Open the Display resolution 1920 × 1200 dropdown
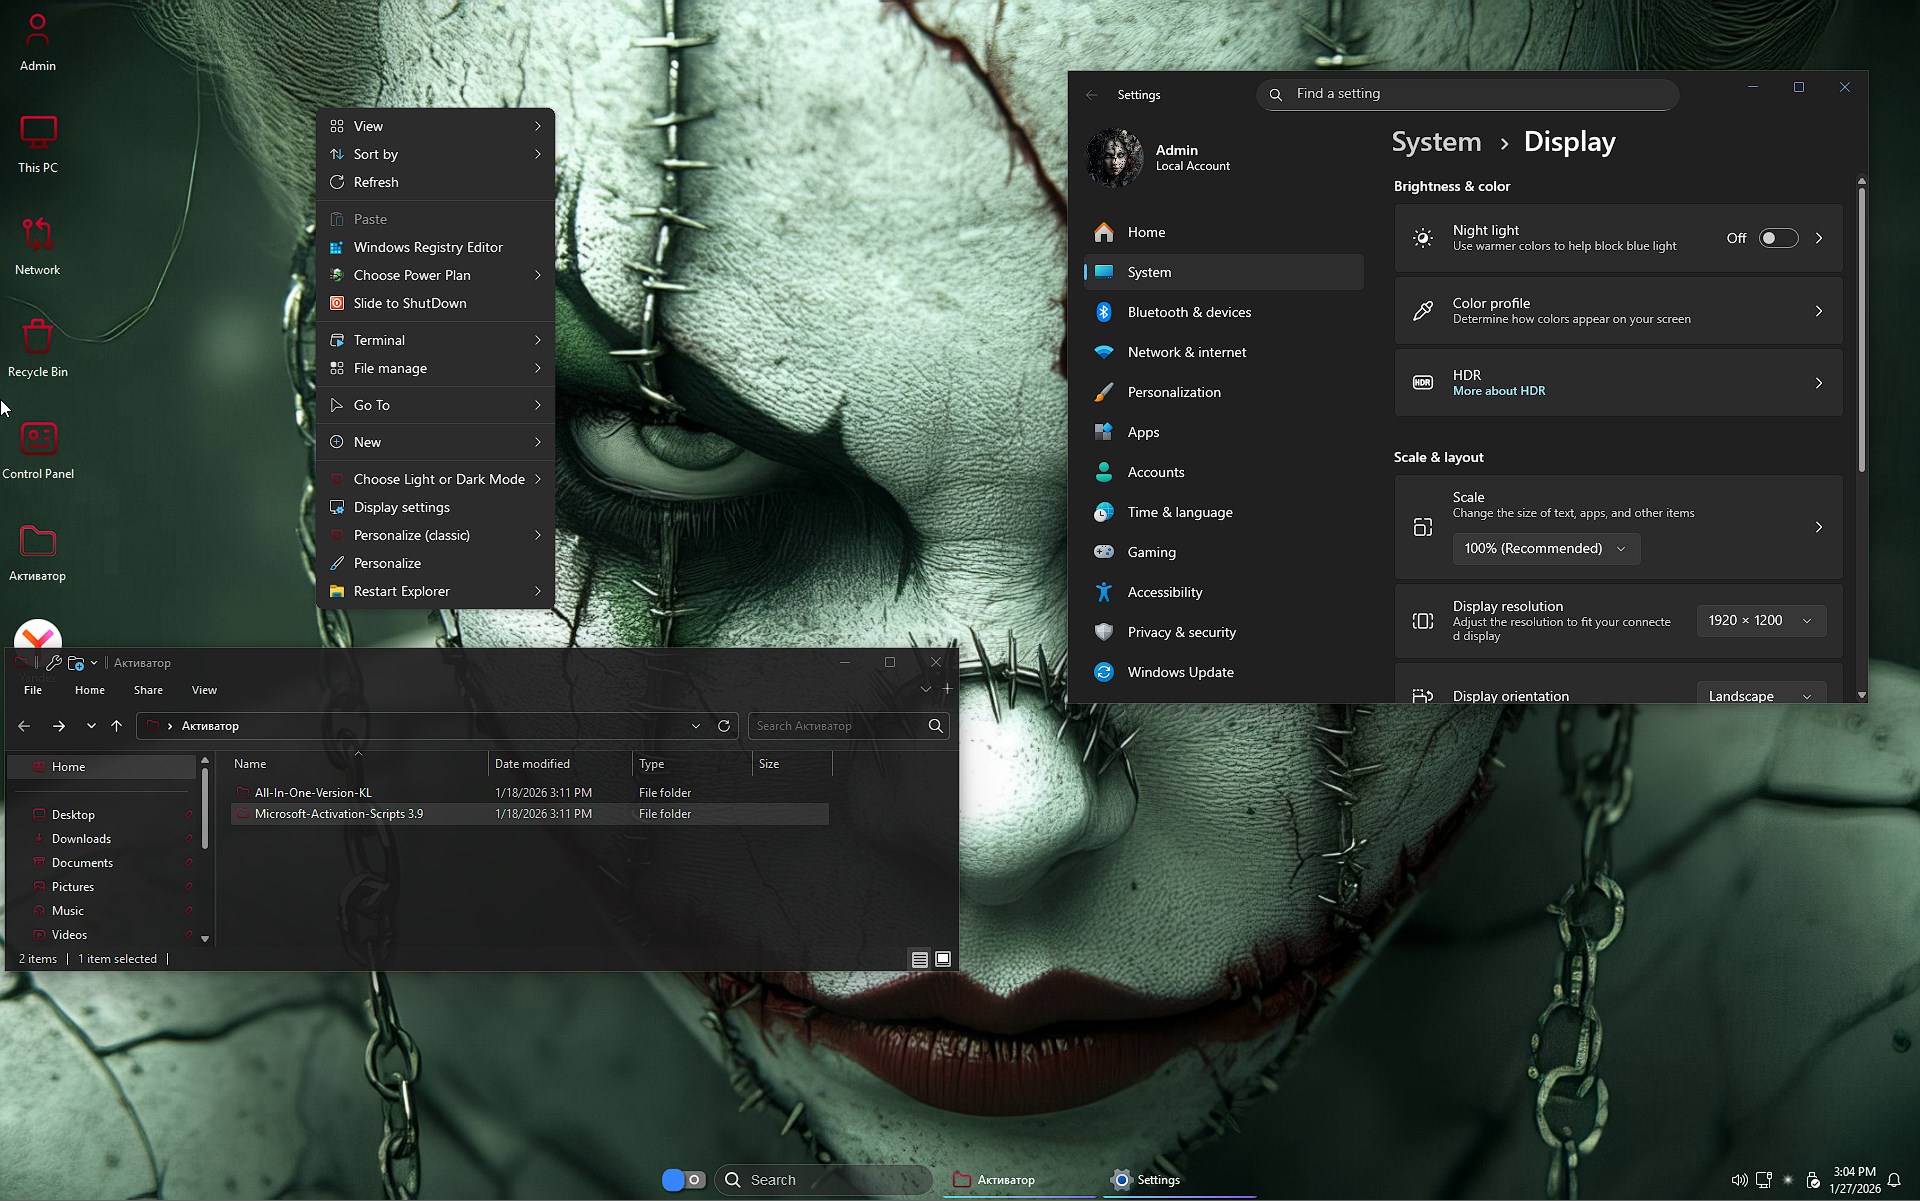Viewport: 1920px width, 1201px height. tap(1760, 620)
